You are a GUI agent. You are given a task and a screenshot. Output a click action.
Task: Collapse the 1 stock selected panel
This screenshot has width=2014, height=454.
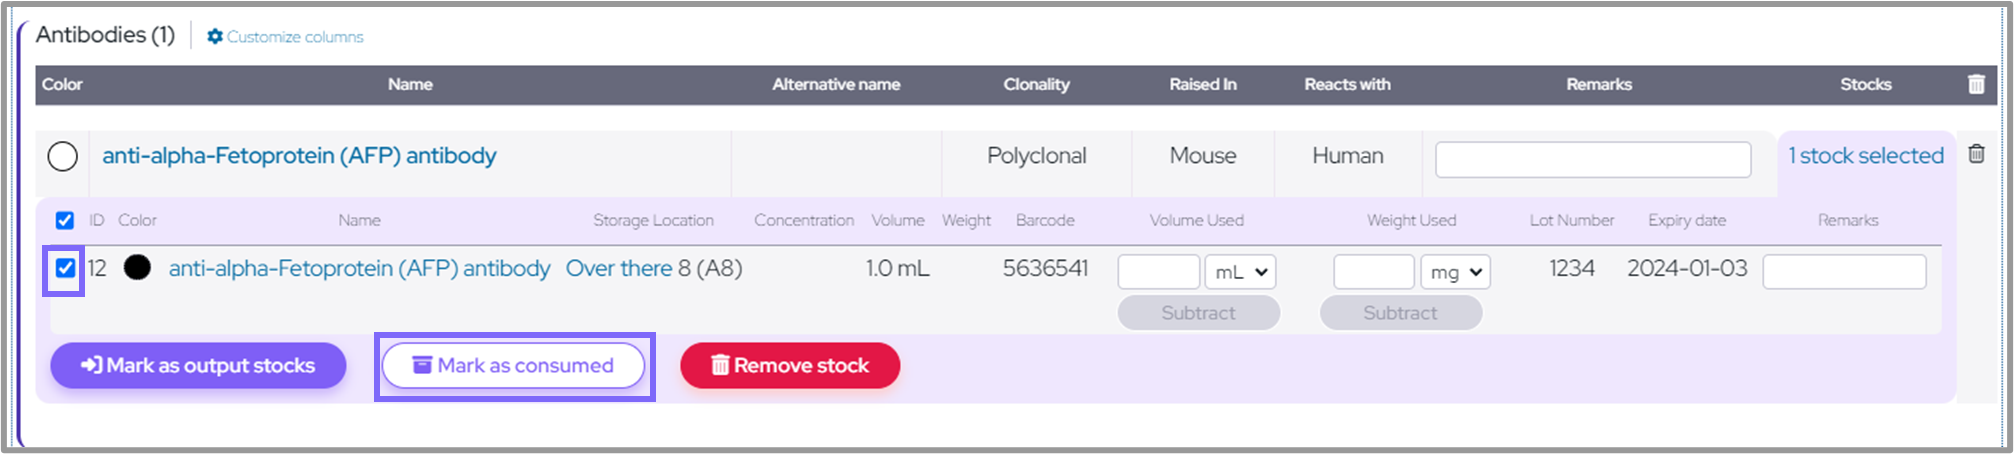click(1865, 156)
